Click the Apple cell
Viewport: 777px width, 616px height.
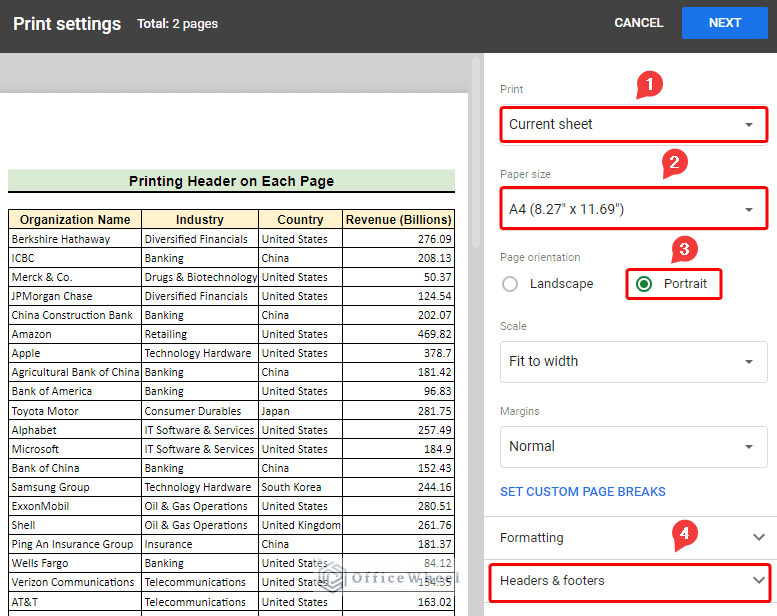(x=75, y=353)
